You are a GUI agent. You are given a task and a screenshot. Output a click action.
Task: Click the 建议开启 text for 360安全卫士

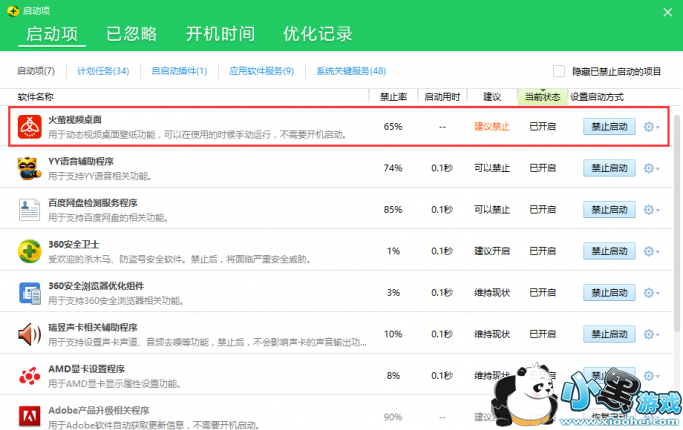tap(492, 251)
